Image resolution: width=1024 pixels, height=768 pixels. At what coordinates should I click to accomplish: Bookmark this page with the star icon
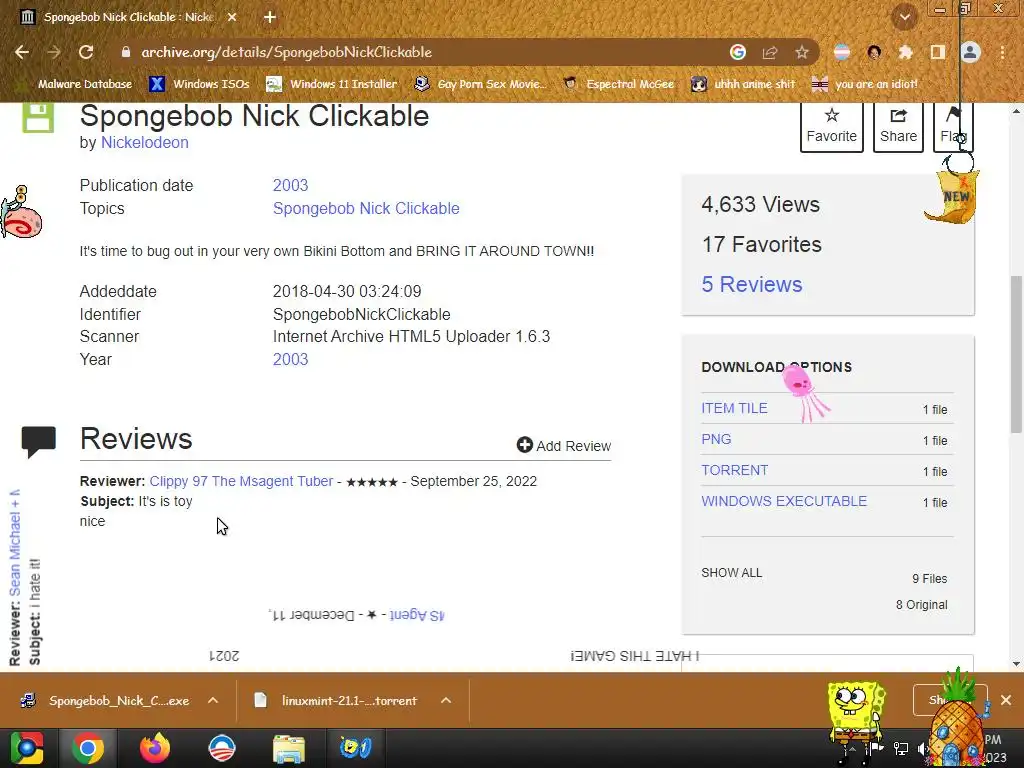point(802,52)
